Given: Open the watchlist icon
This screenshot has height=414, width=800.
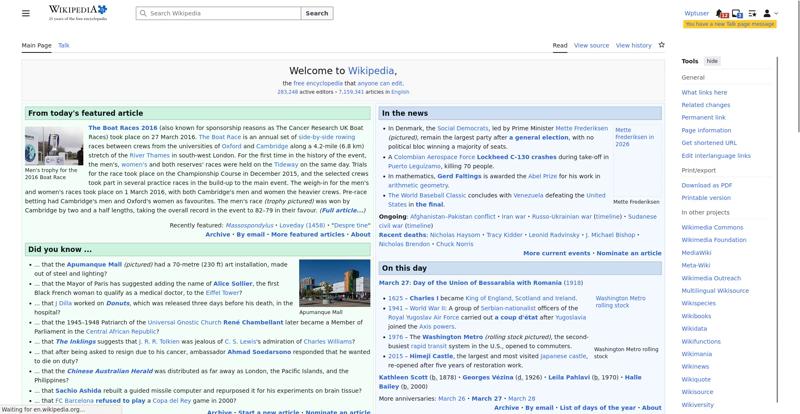Looking at the screenshot, I should 751,13.
